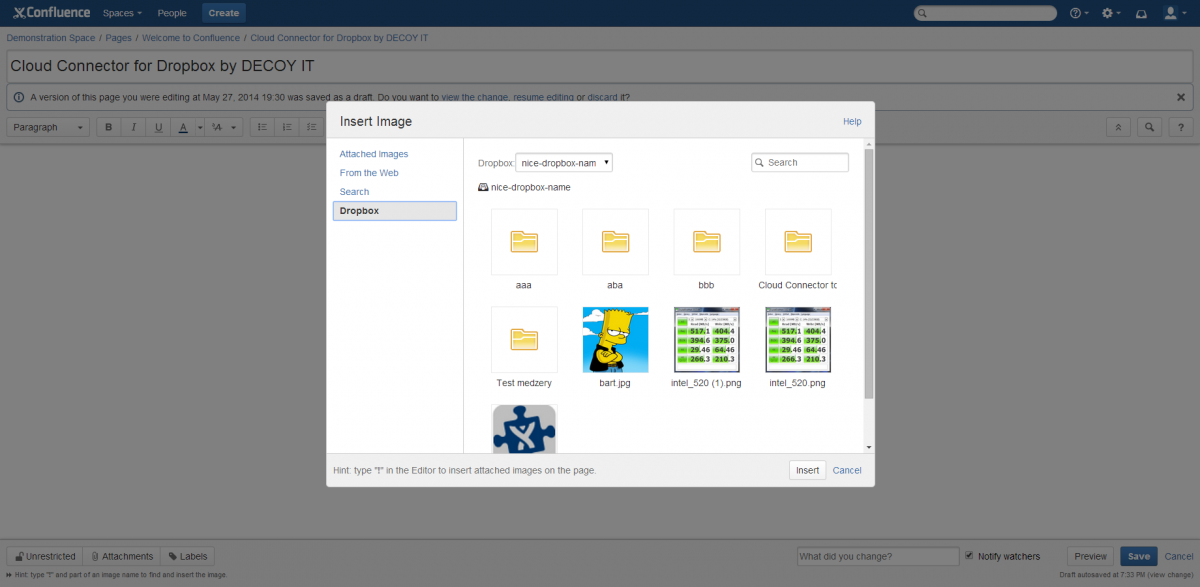Screen dimensions: 1200x587
Task: Open the aba folder
Action: pyautogui.click(x=615, y=241)
